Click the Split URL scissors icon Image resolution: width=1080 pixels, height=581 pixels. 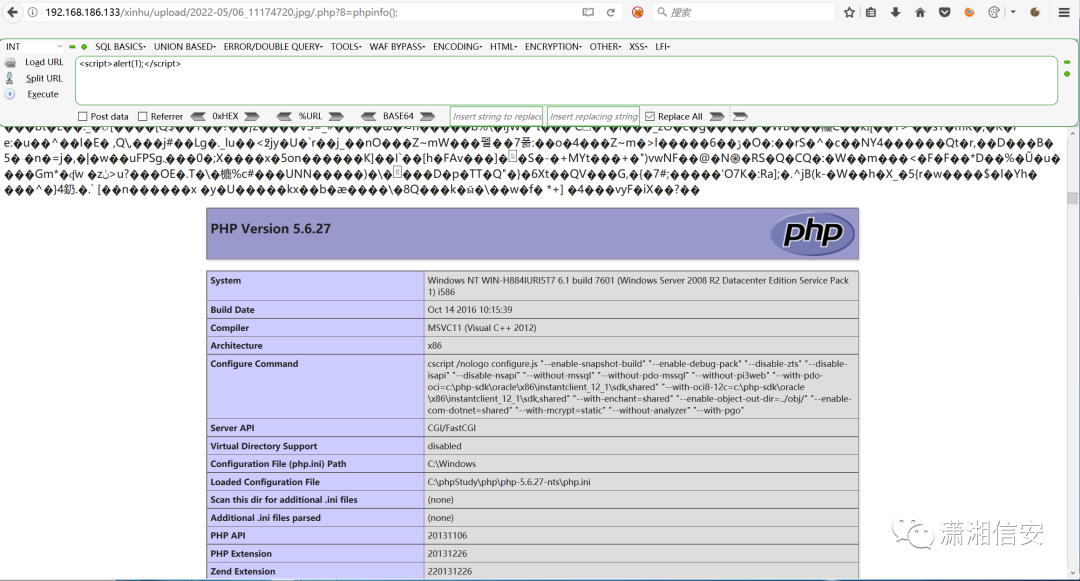point(10,78)
